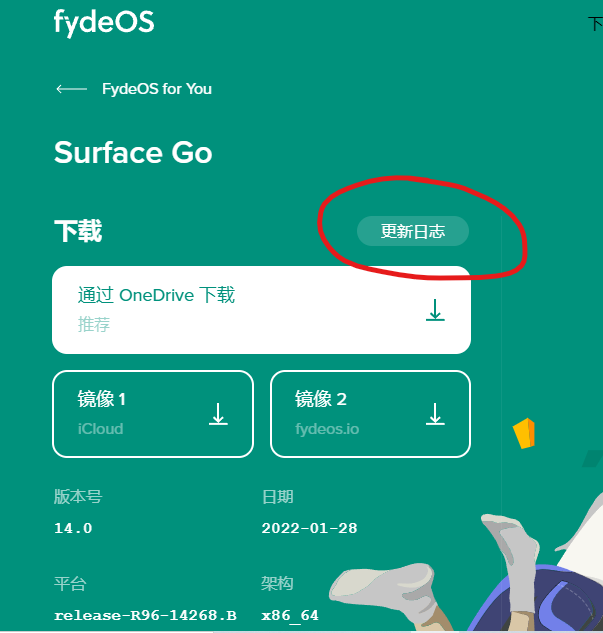This screenshot has width=603, height=633.
Task: Select the platform release-R96-14268.B text
Action: [145, 615]
